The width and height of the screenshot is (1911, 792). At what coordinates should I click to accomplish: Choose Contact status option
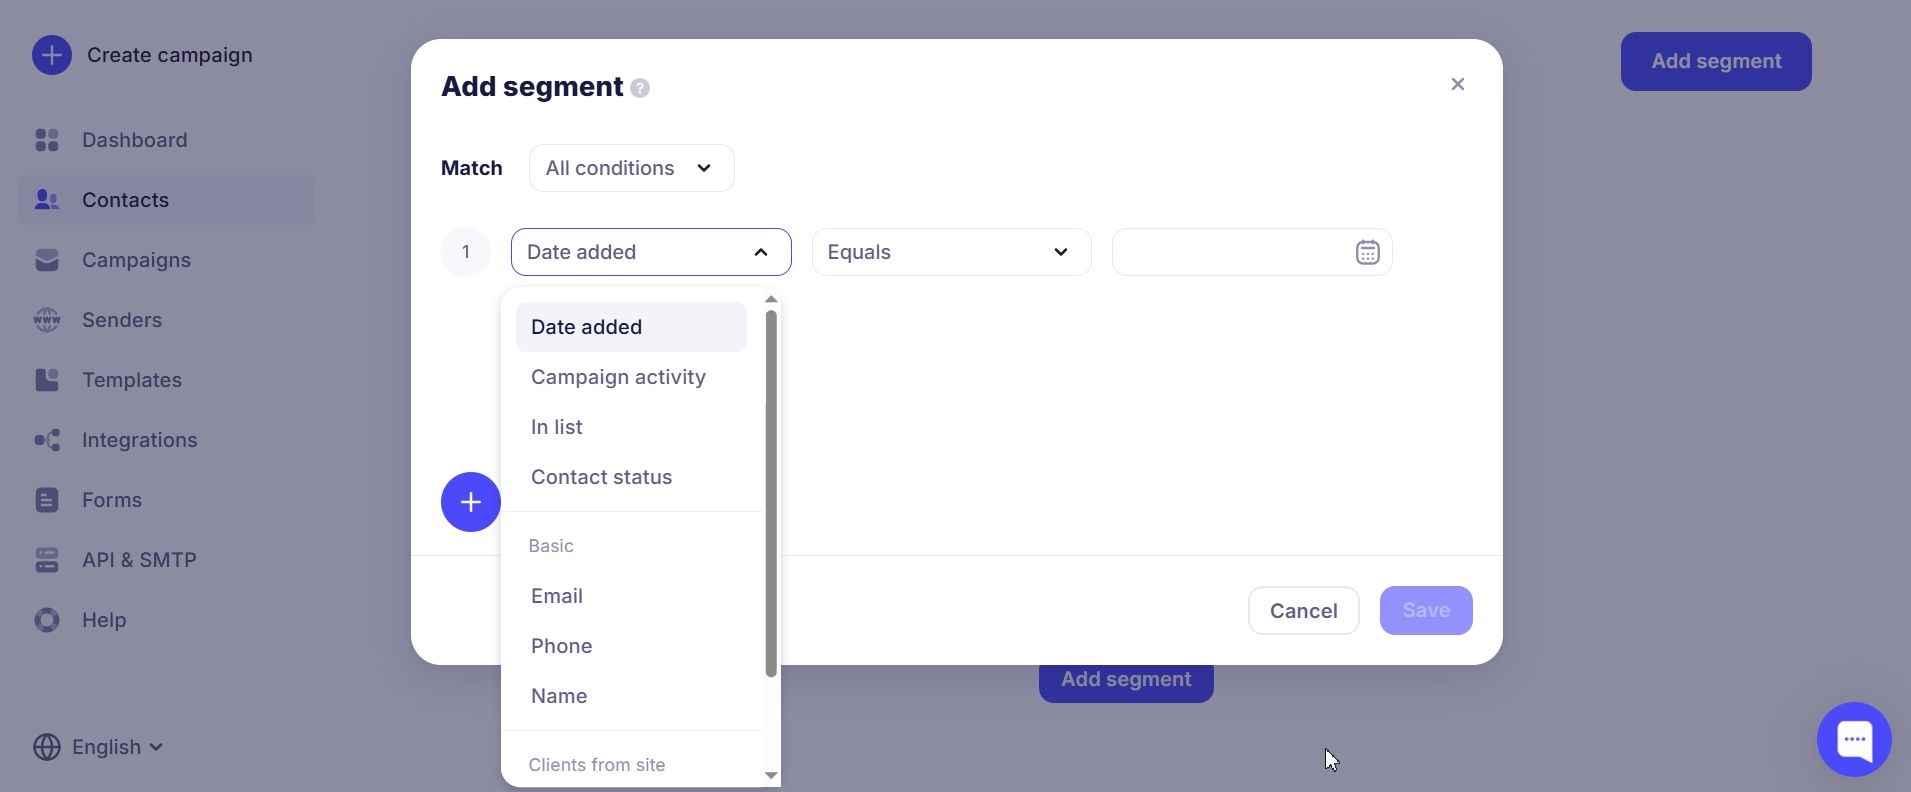(x=601, y=477)
